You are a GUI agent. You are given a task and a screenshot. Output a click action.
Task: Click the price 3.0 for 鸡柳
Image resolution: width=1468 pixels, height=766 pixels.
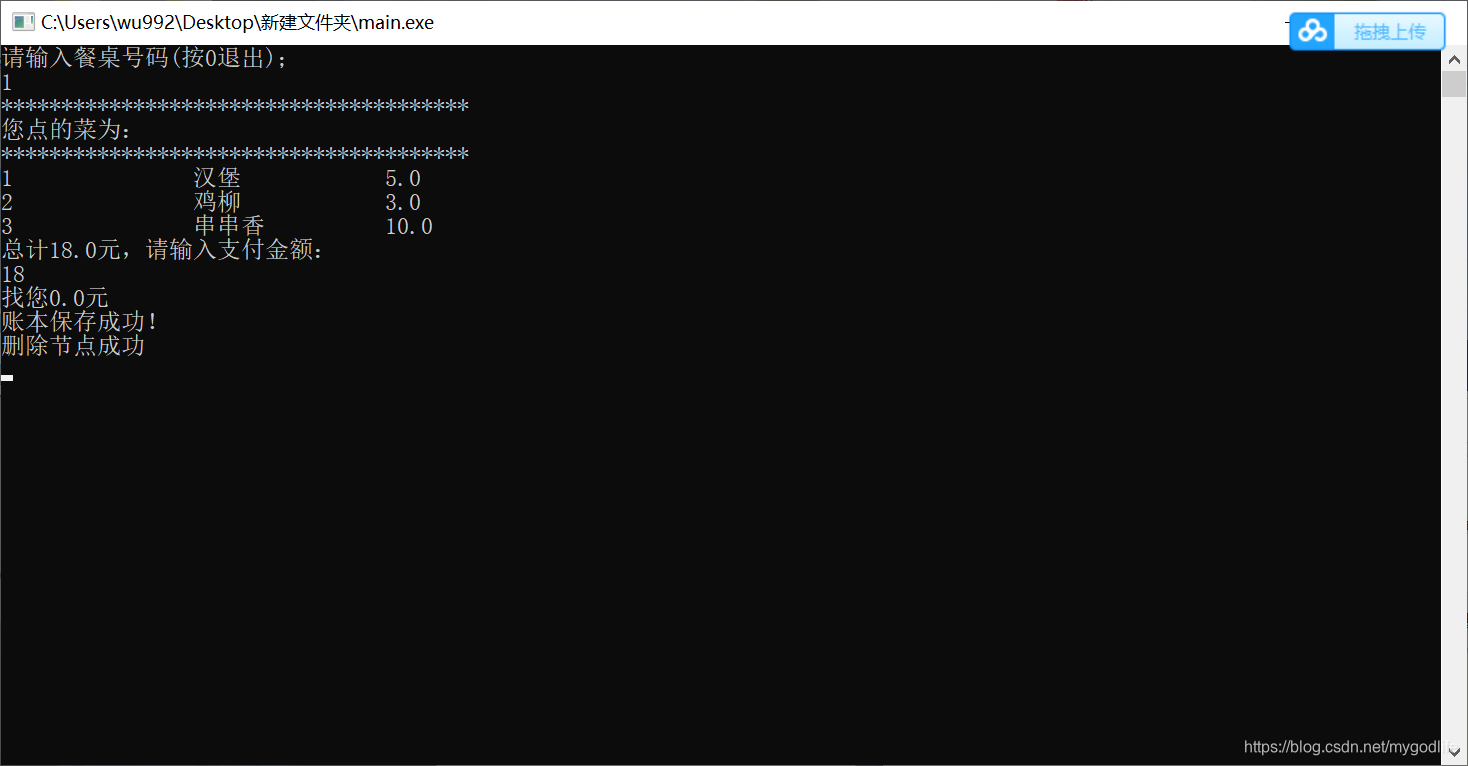403,202
